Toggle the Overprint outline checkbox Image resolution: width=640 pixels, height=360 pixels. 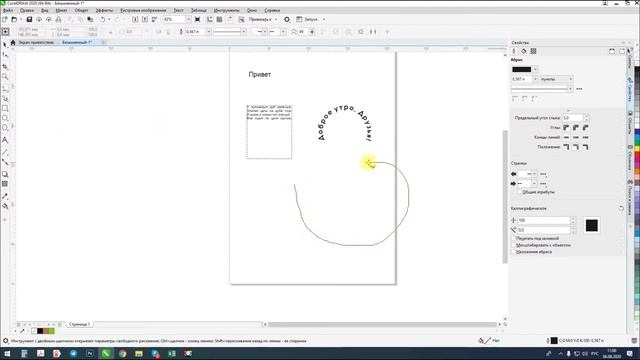point(514,252)
